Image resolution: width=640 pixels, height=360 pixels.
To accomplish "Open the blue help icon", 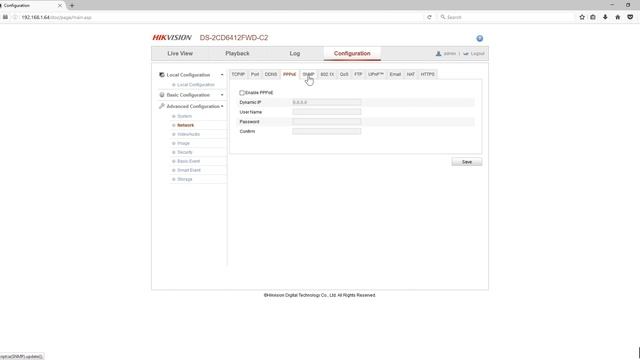I will (x=480, y=38).
